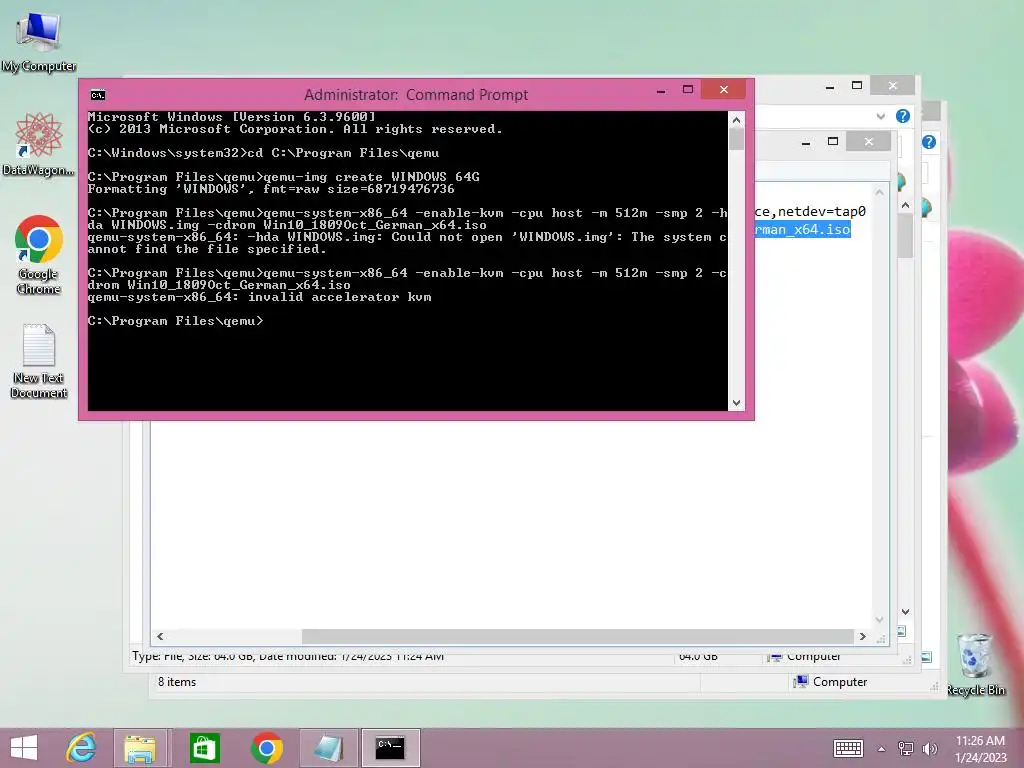Maximize the Command Prompt window

point(688,89)
